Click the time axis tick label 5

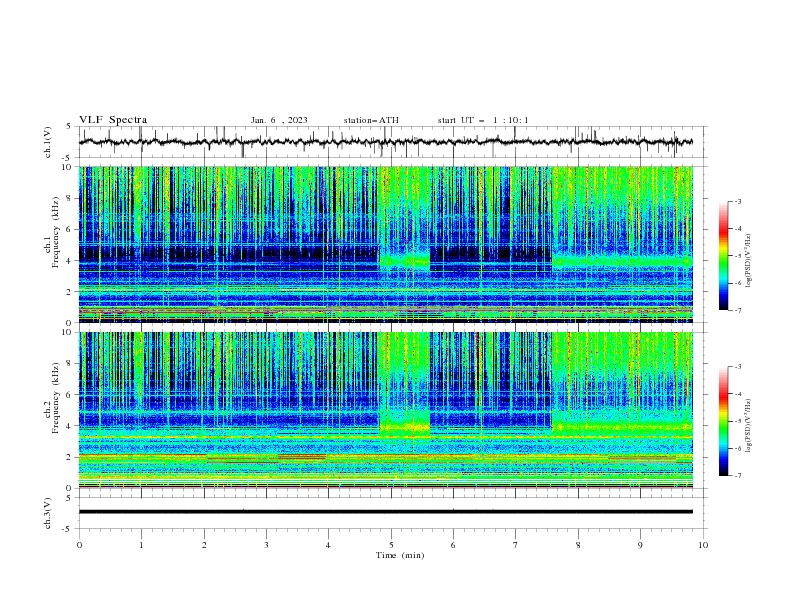[x=391, y=545]
